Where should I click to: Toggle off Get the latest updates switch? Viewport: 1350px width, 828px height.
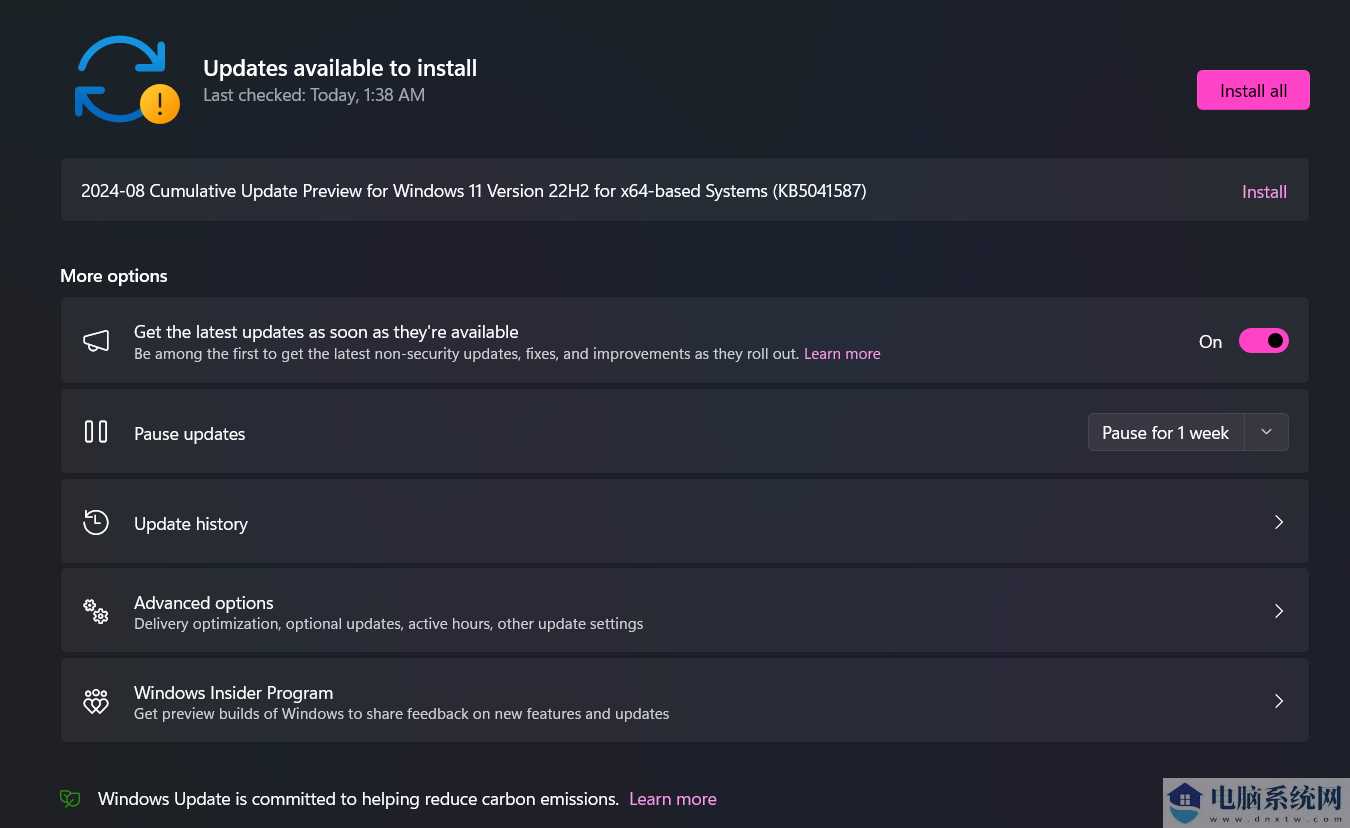[1264, 341]
